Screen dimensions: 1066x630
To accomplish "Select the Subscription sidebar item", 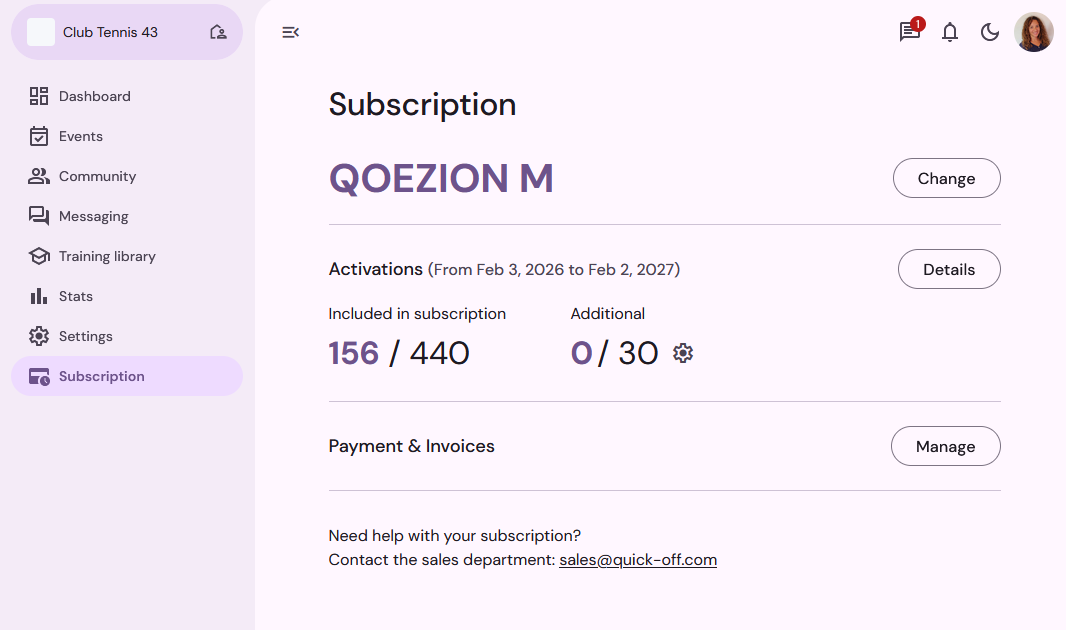I will click(x=101, y=376).
